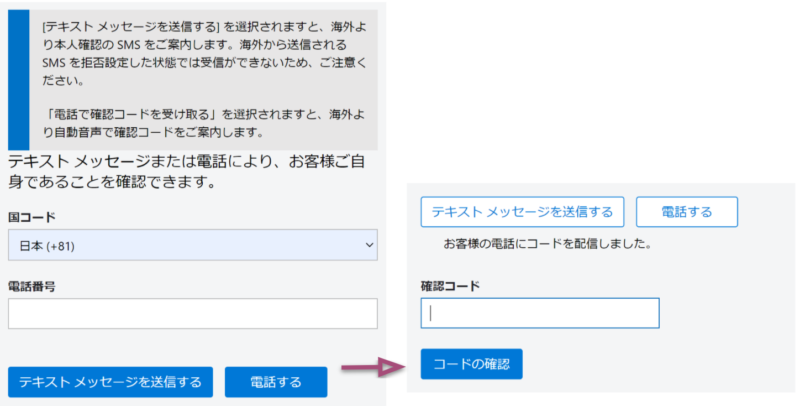This screenshot has width=800, height=406.
Task: Click the 確認コード field label
Action: click(x=450, y=286)
